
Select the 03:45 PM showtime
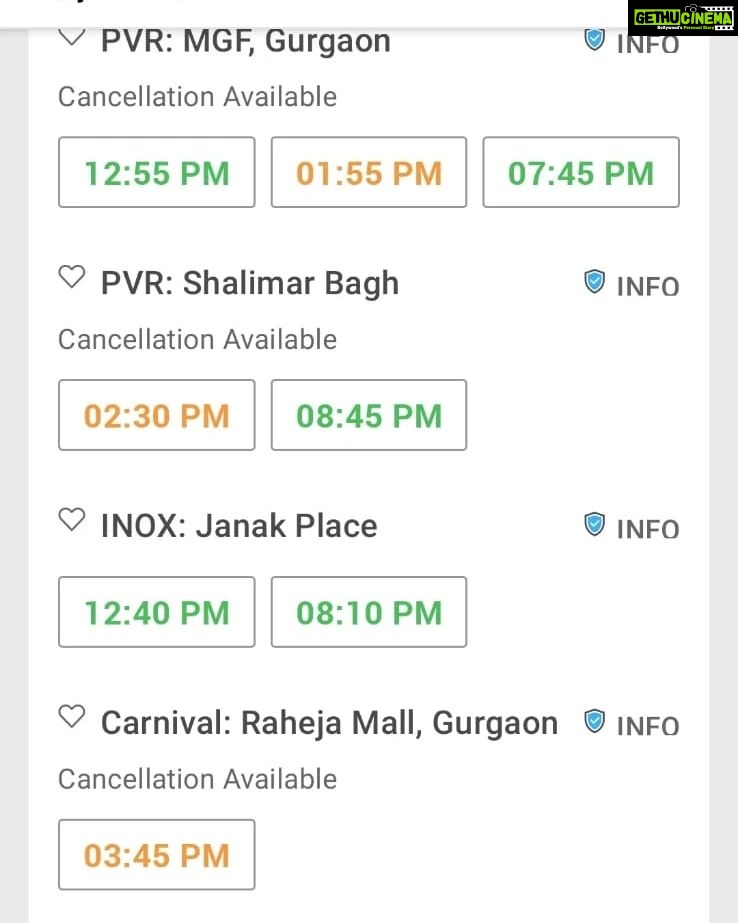(157, 855)
